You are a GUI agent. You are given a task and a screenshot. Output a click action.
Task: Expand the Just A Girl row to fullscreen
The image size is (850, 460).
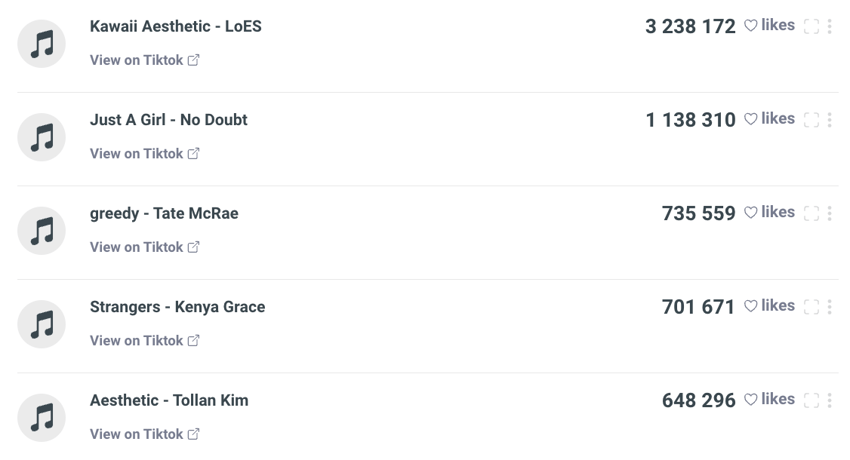pos(811,120)
